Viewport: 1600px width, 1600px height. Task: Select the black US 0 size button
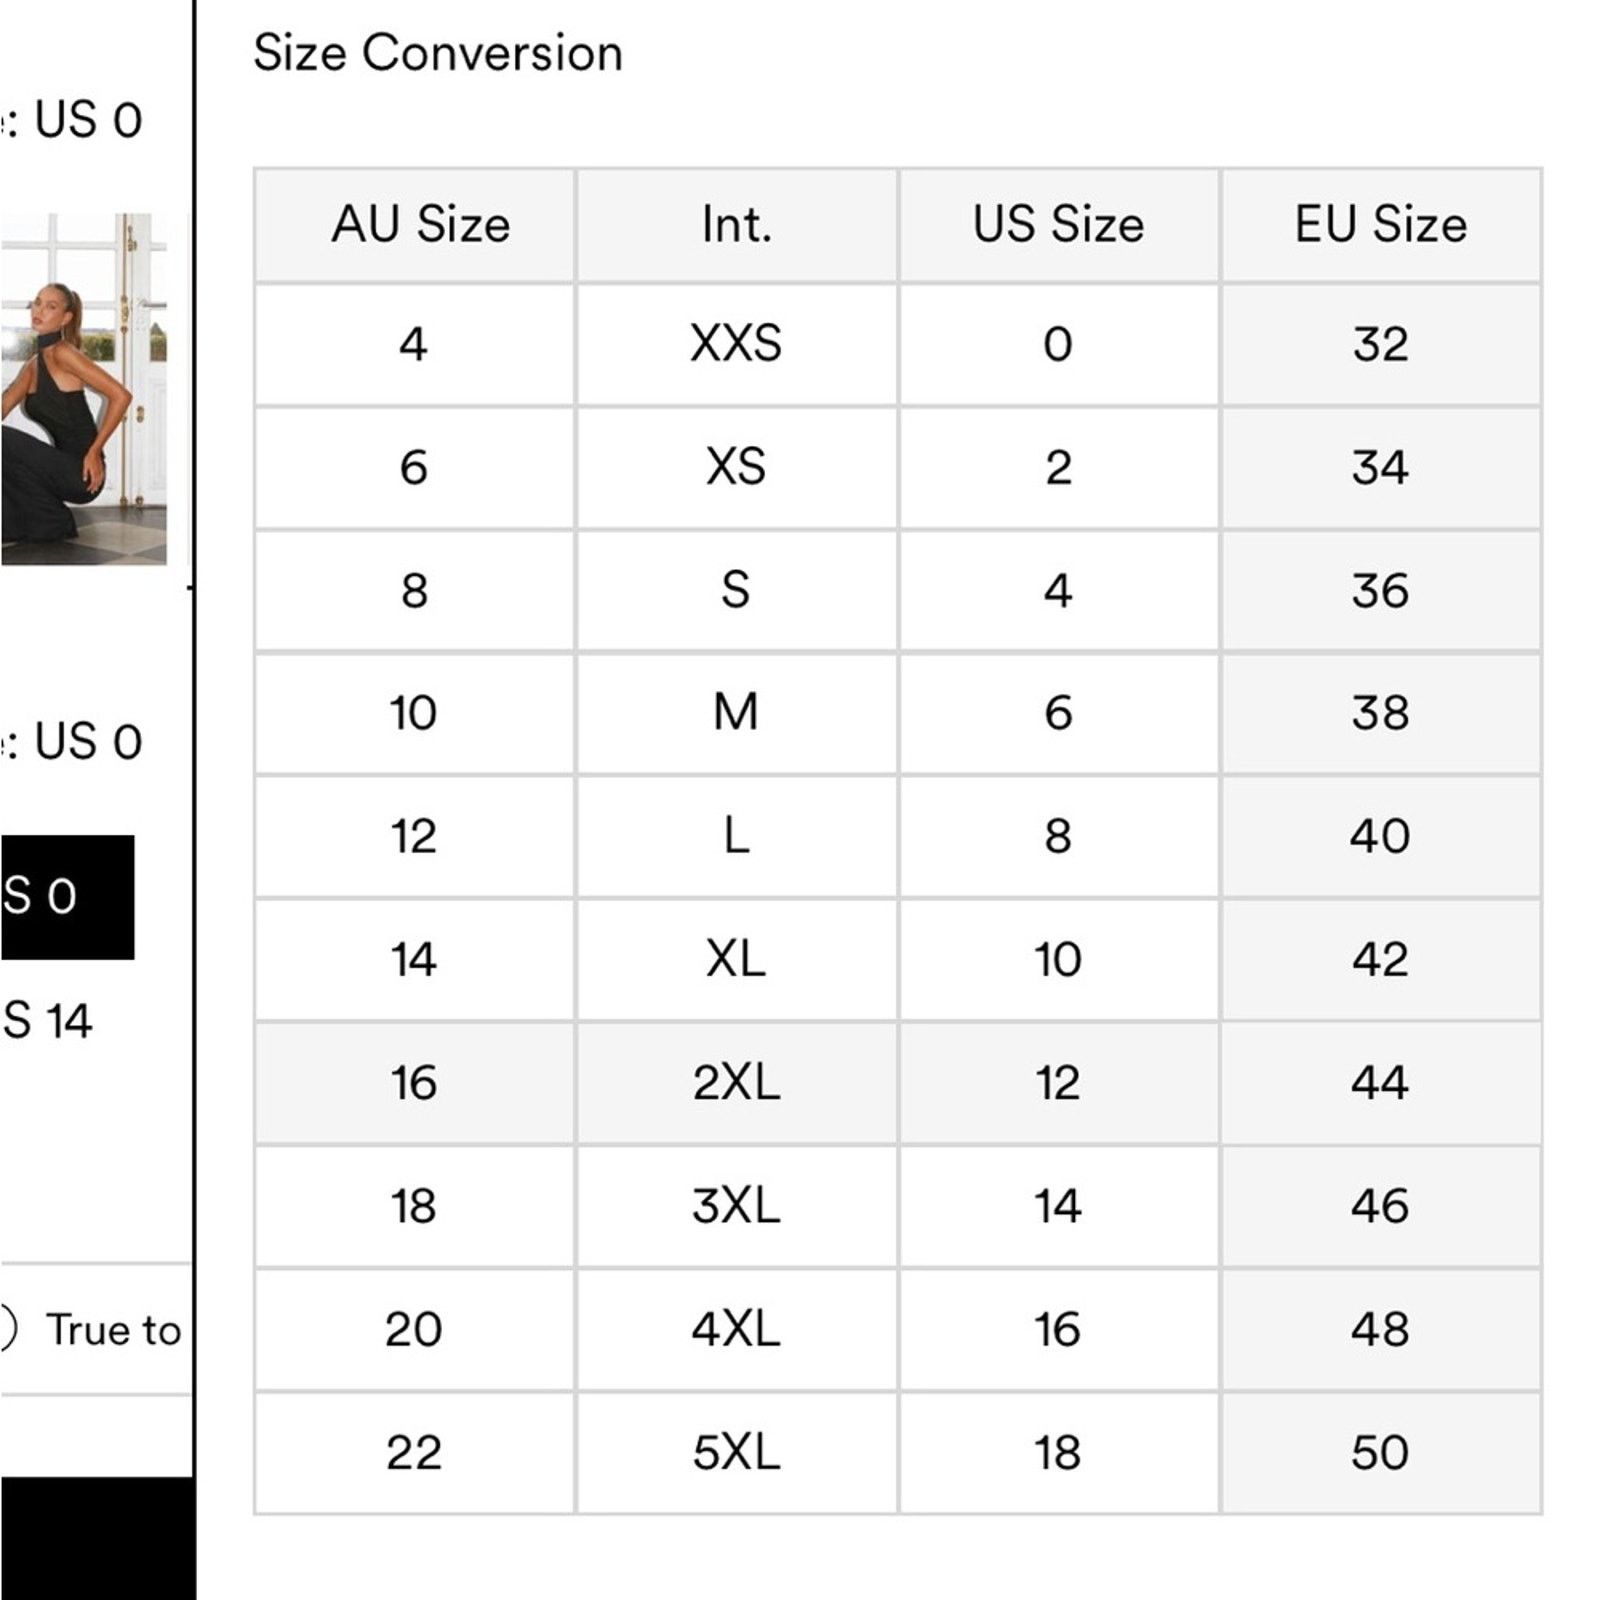point(67,897)
